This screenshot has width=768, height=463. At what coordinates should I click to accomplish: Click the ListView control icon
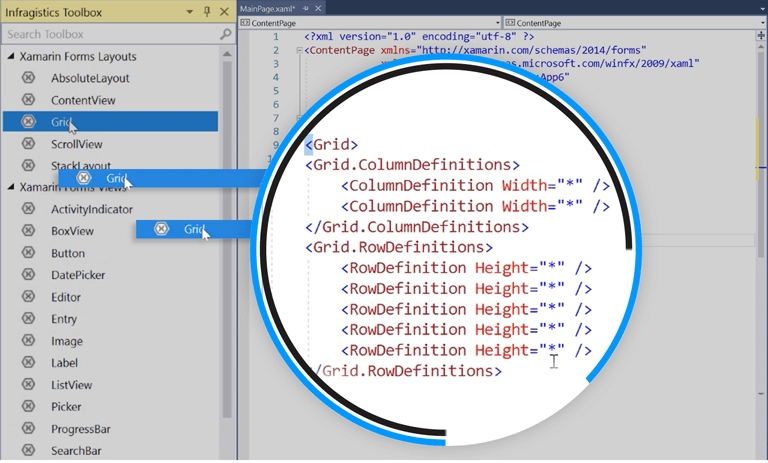(28, 385)
